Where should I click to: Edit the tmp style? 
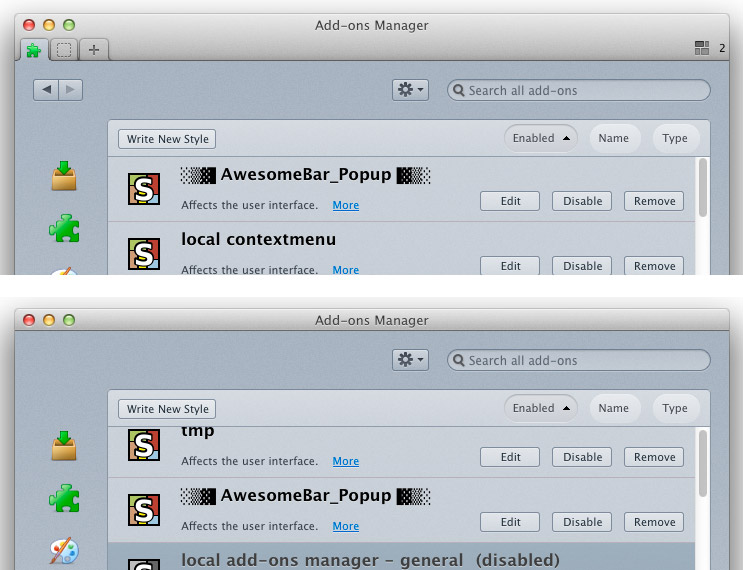tap(510, 457)
